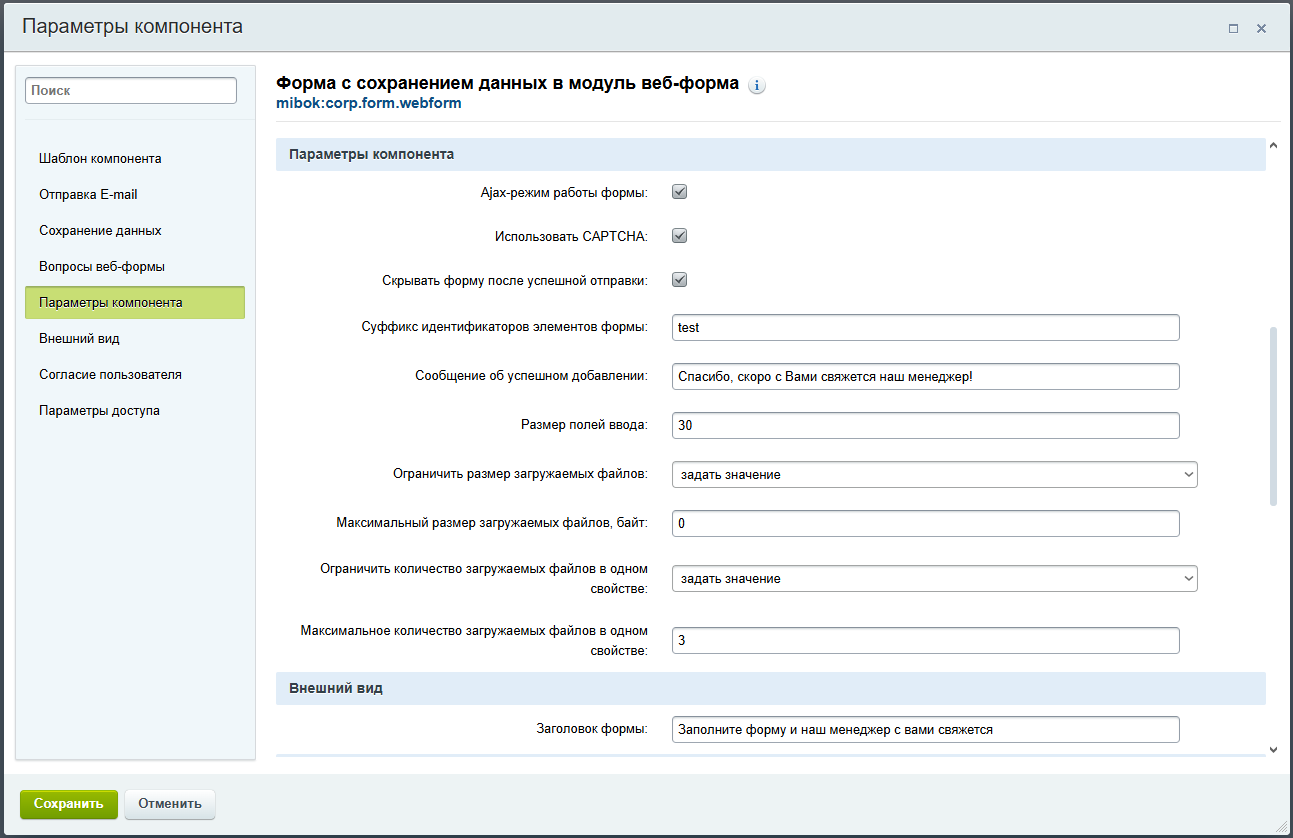Click Максимальный размер загружаемых файлов field
This screenshot has height=838, width=1293.
tap(925, 523)
